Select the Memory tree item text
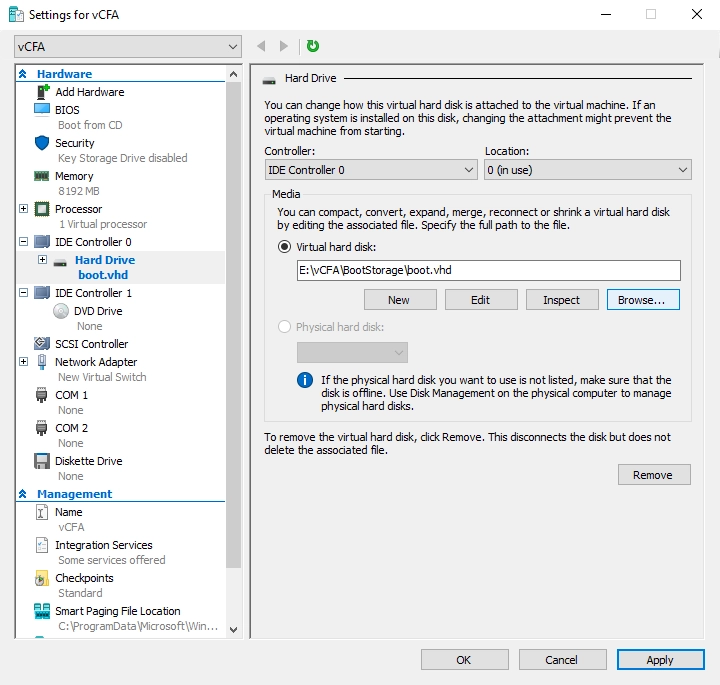 point(74,176)
